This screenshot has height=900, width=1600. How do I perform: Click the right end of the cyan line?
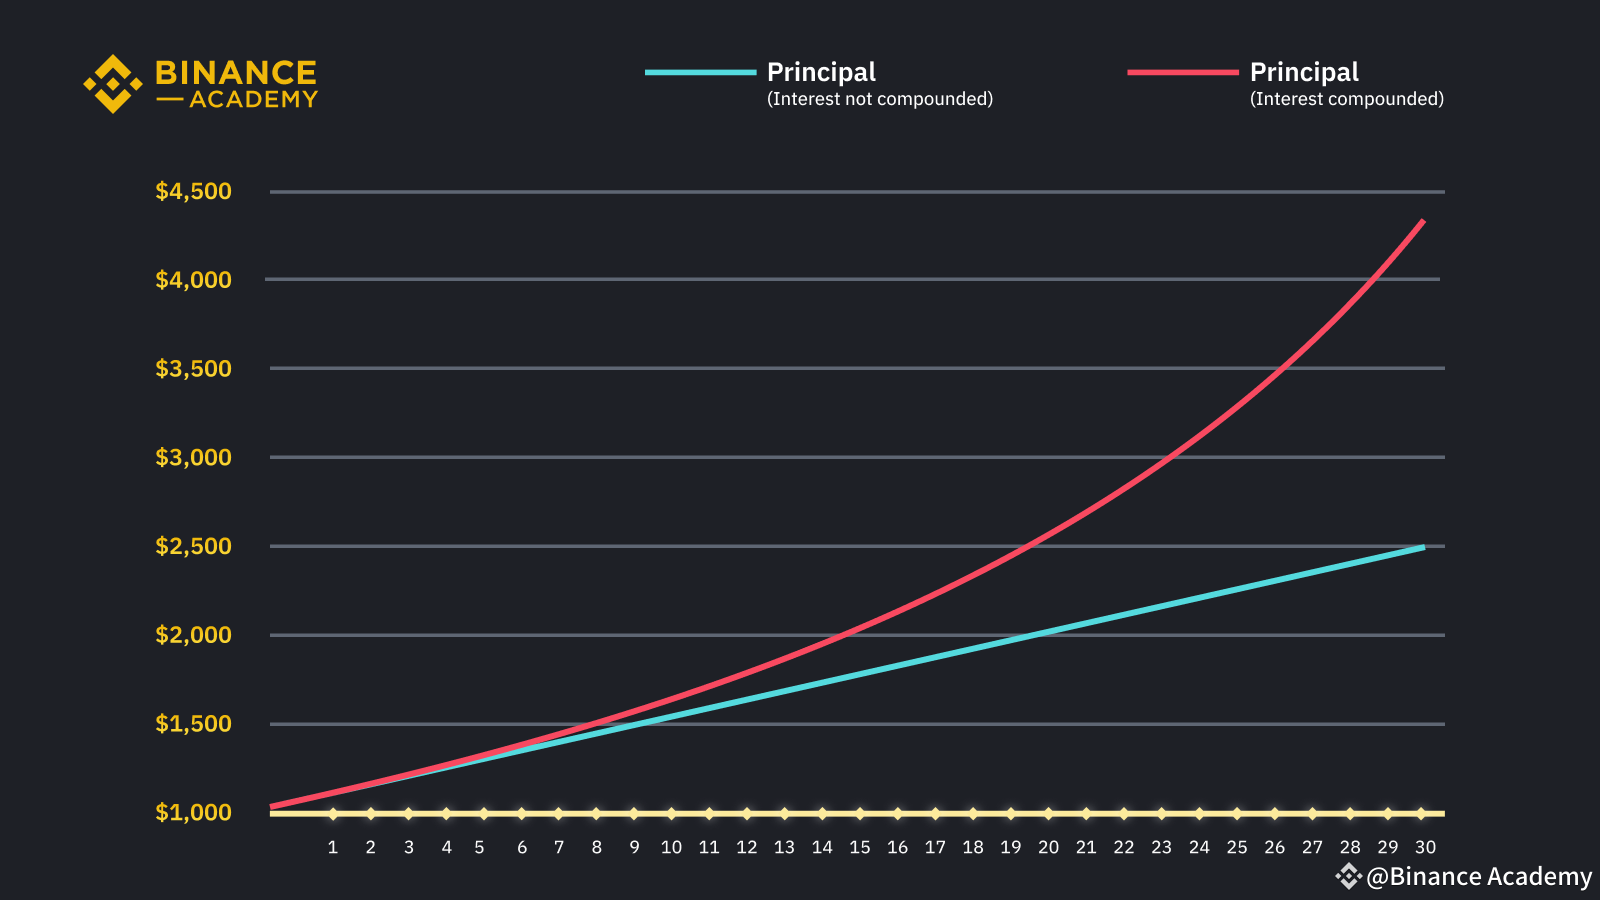click(x=1422, y=547)
